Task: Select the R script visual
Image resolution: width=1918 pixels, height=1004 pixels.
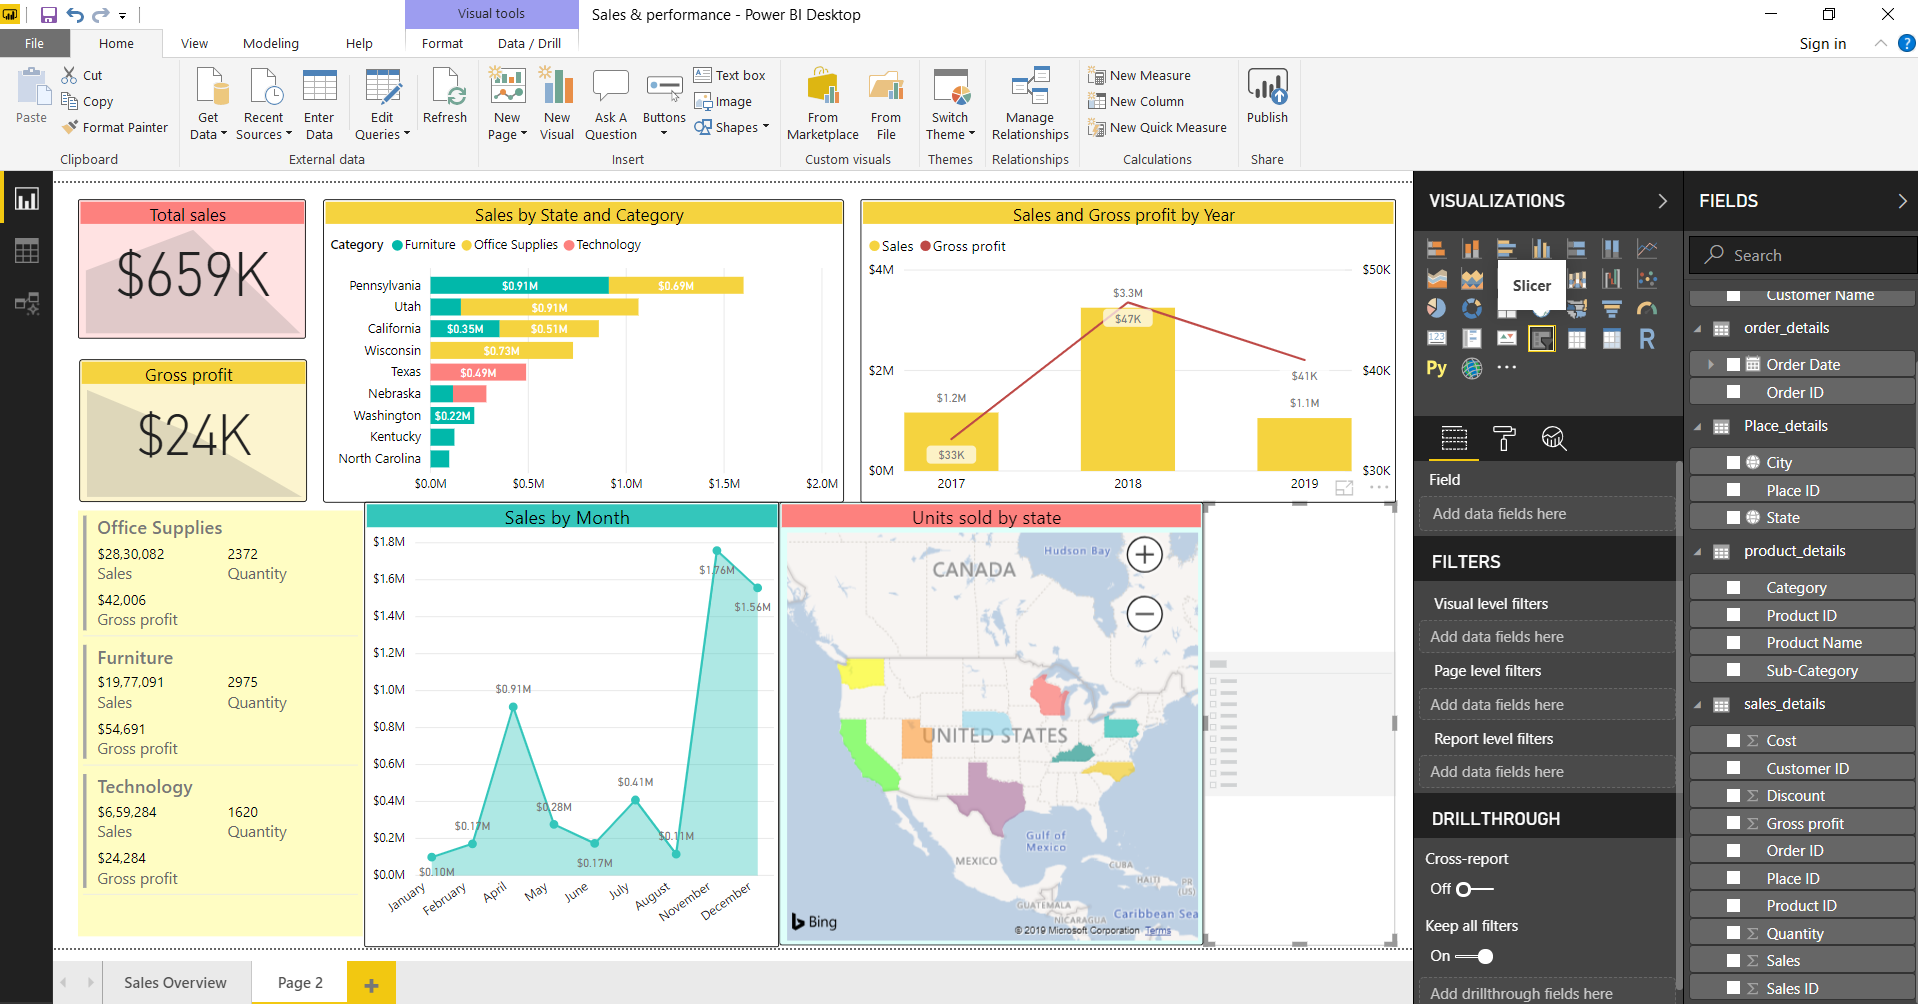Action: (x=1646, y=339)
